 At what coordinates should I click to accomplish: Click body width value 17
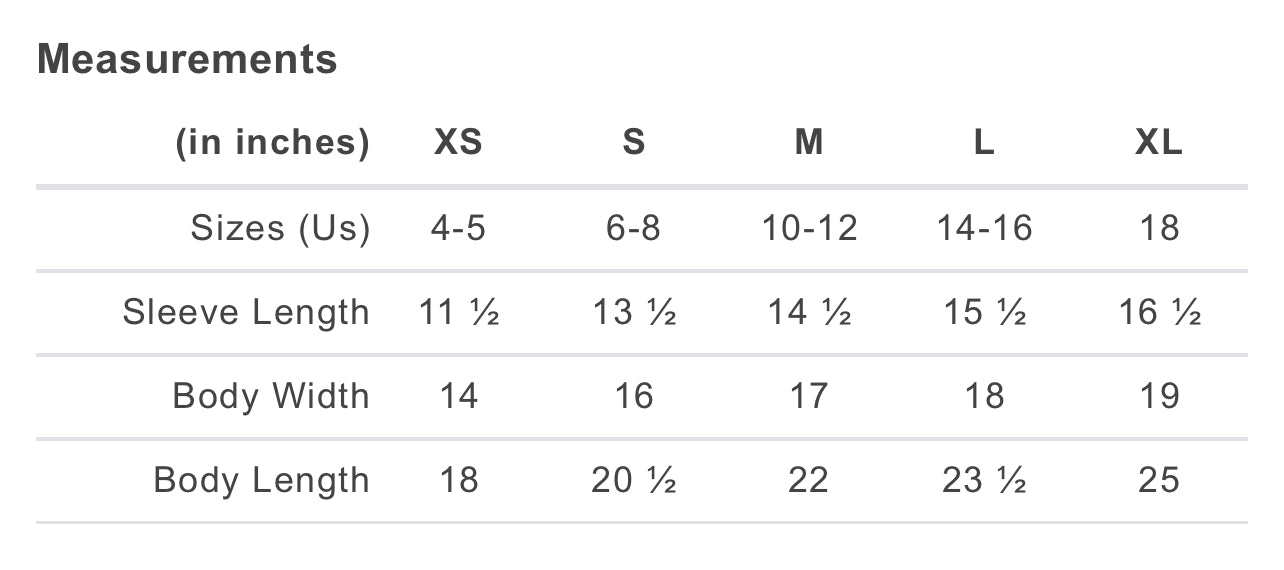[x=809, y=396]
